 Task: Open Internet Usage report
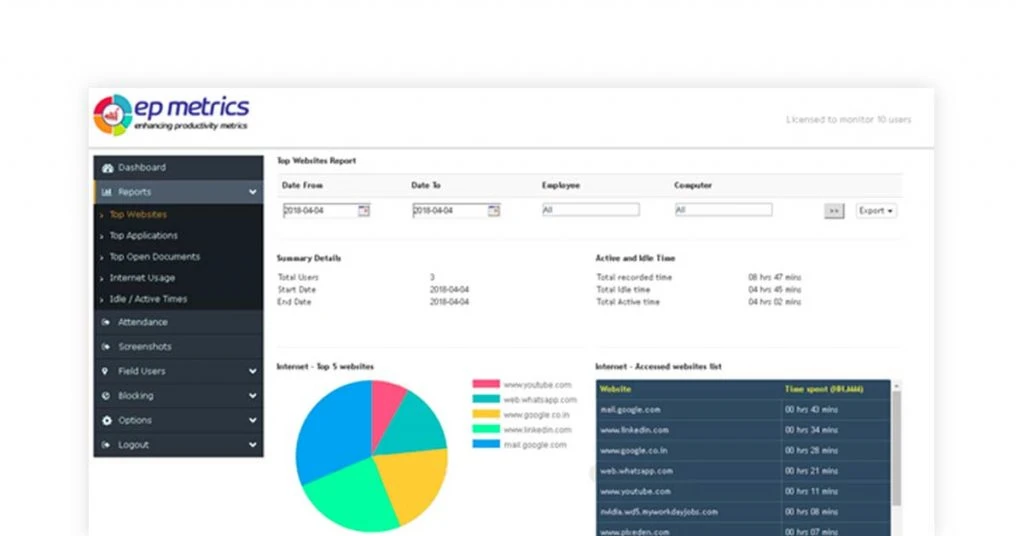142,277
